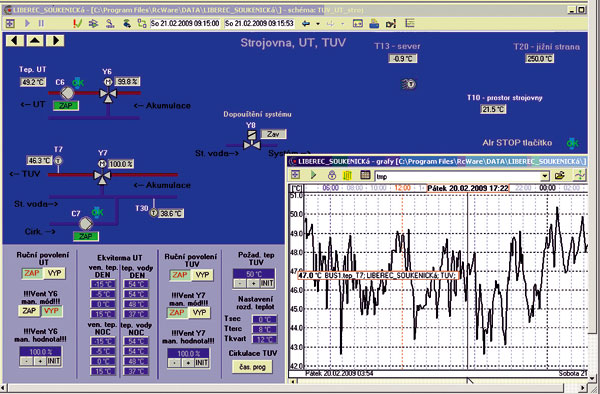Click the blue back arrow in the schema toolbar
Viewport: 600px width, 394px height.
[305, 24]
